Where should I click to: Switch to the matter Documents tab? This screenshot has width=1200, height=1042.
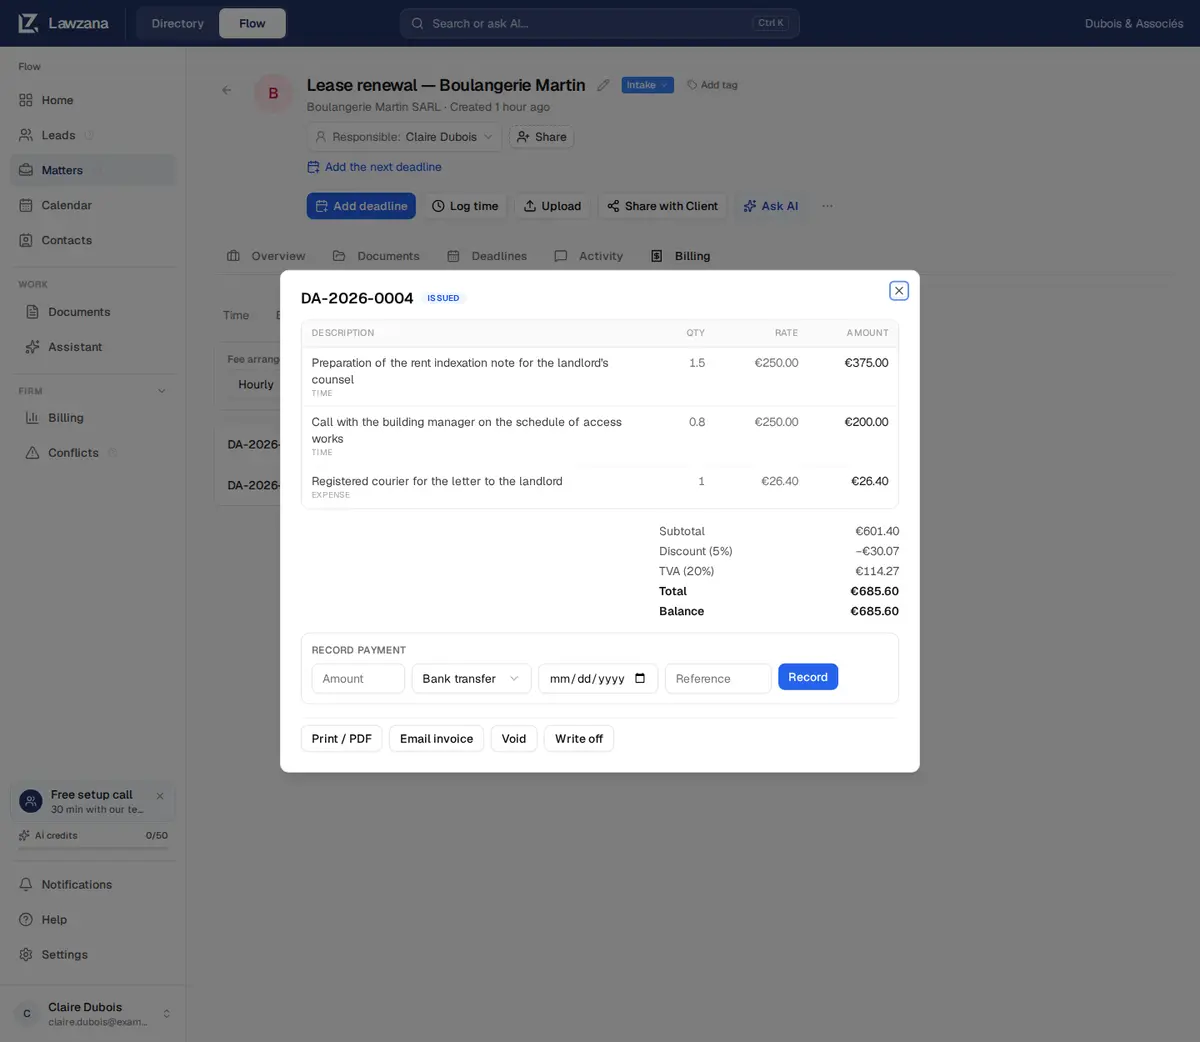[x=376, y=256]
